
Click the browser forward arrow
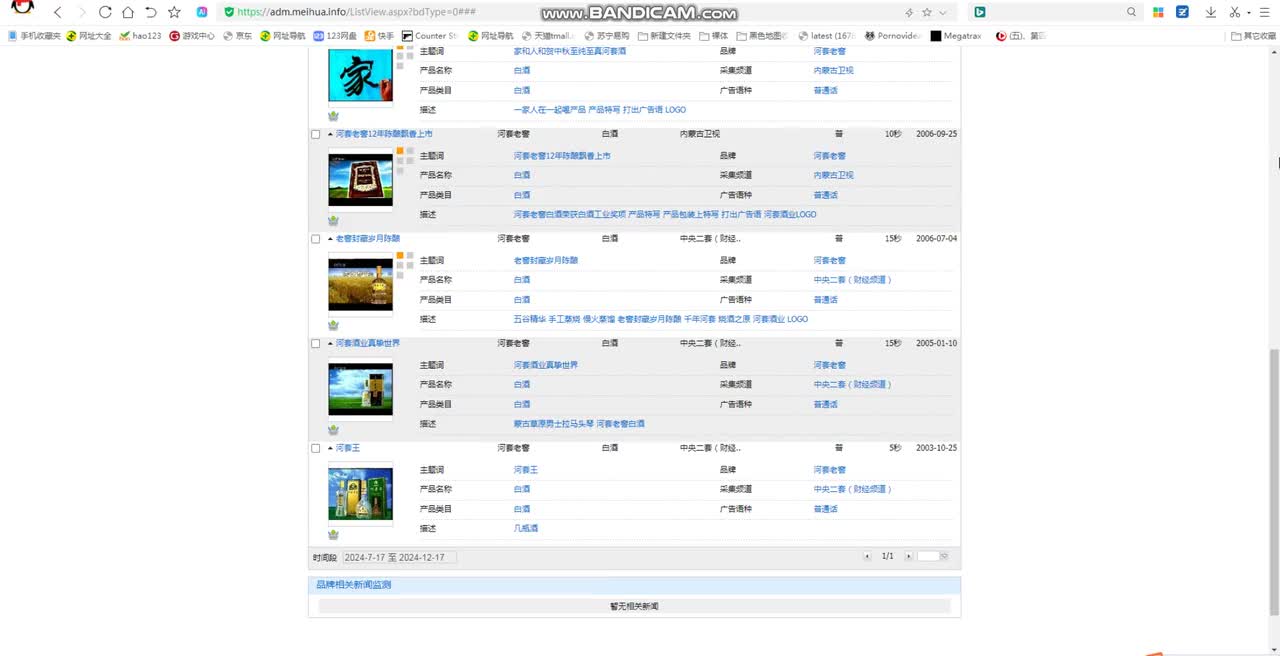[x=81, y=12]
